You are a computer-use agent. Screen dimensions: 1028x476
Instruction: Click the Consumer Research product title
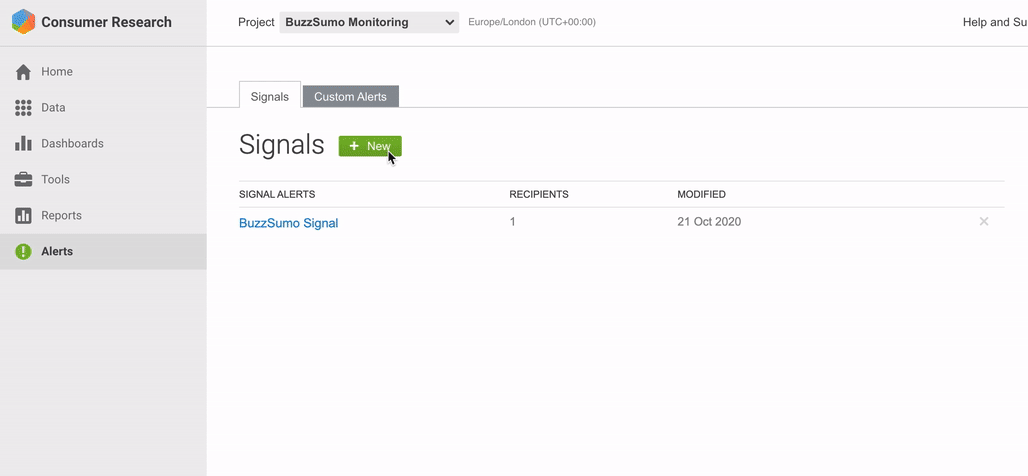106,22
